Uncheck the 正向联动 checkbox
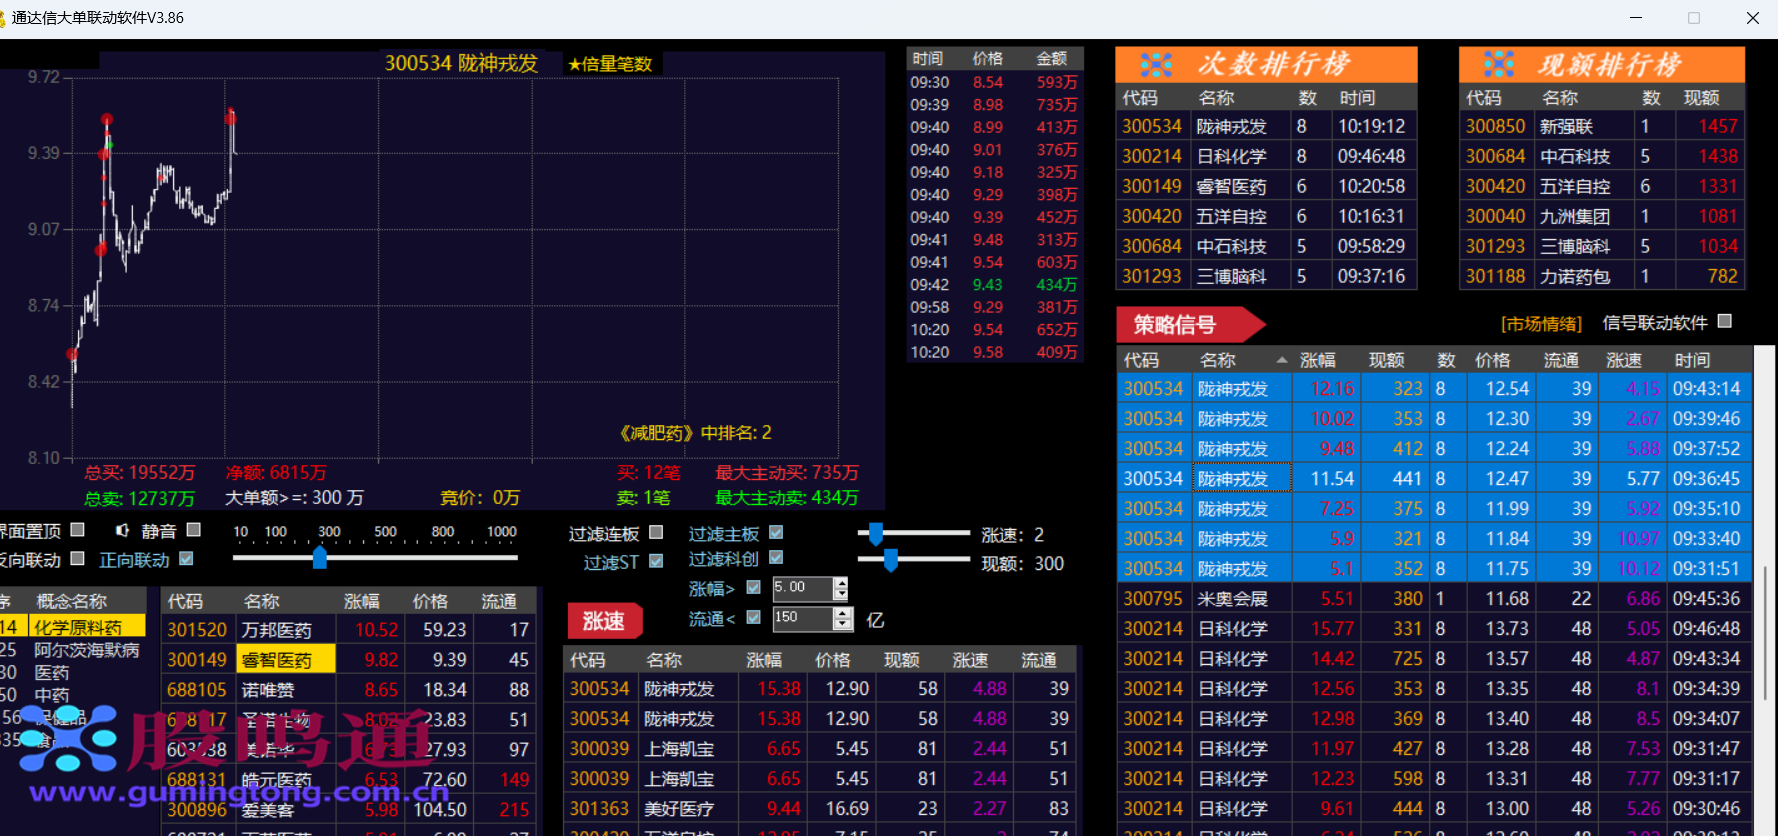 point(186,559)
